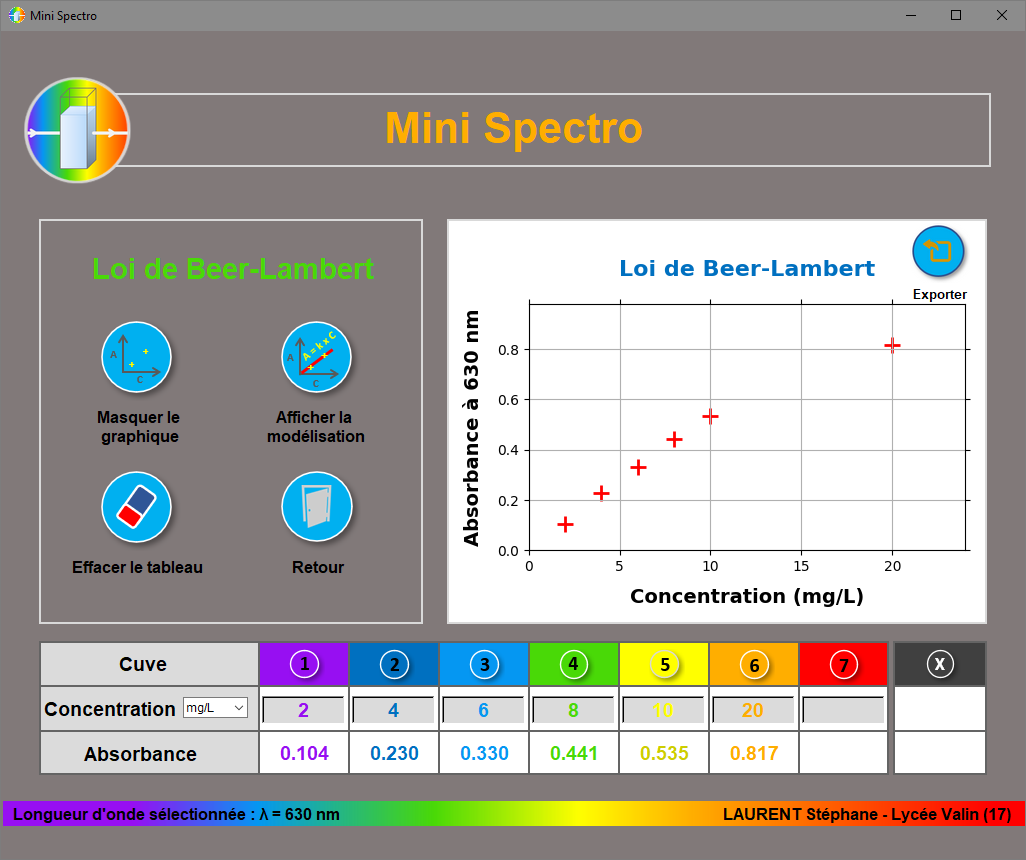Select cuve number 7 red circle
The width and height of the screenshot is (1026, 860).
tap(844, 664)
